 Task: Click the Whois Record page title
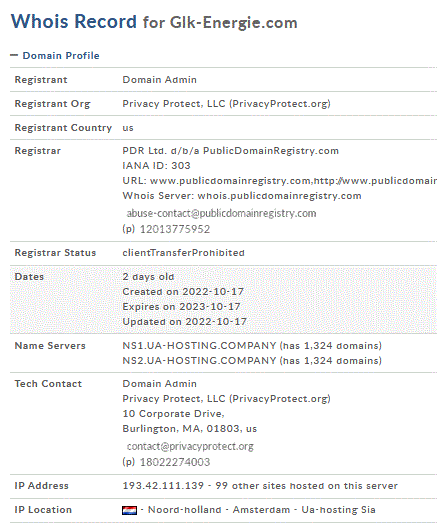(x=154, y=22)
